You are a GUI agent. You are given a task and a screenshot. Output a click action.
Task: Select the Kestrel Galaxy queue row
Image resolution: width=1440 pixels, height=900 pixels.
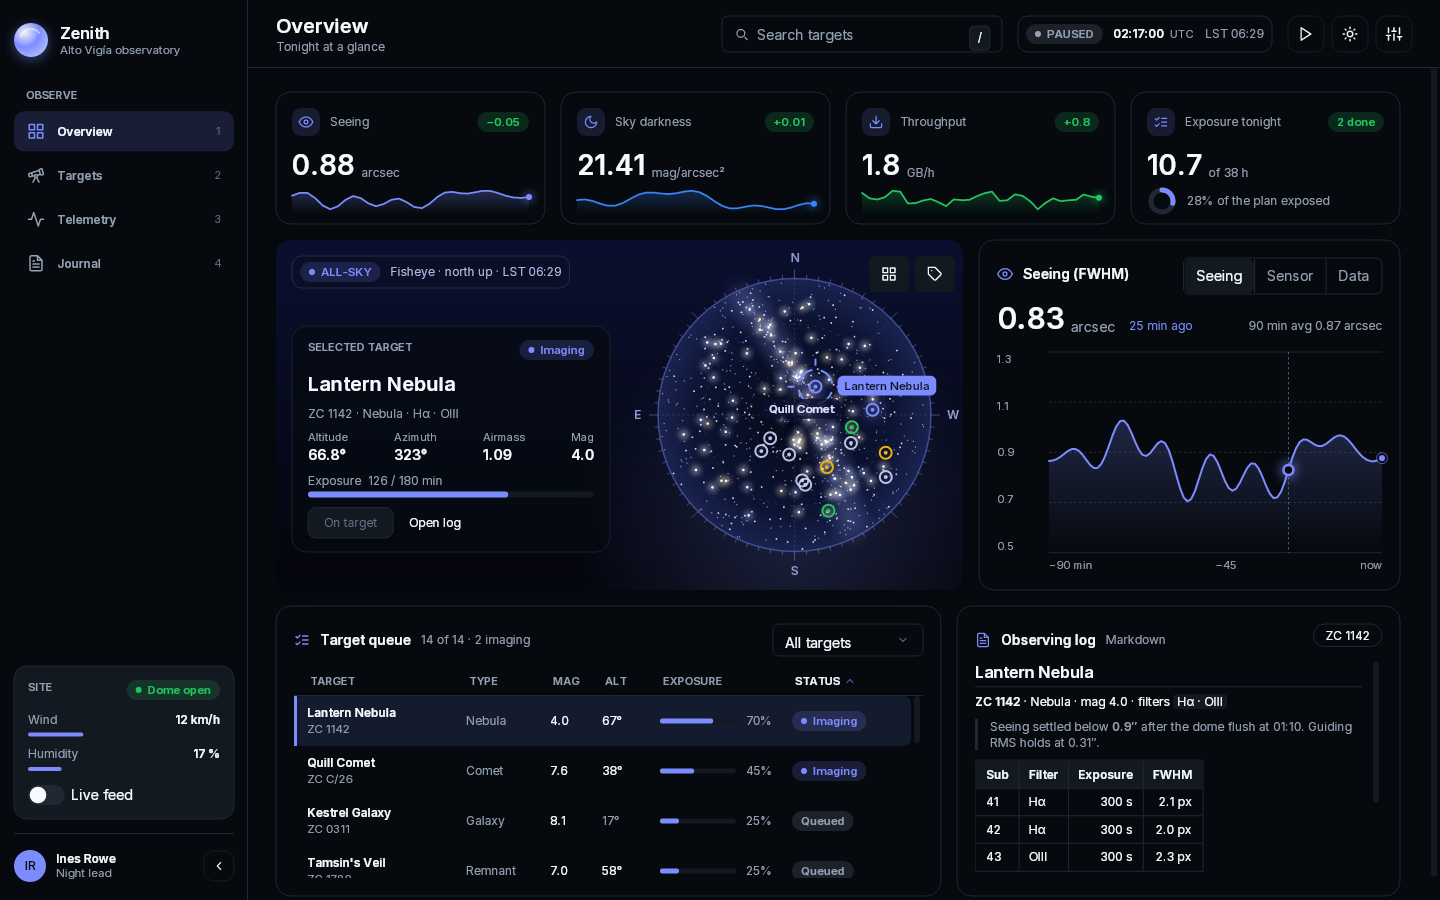(603, 821)
